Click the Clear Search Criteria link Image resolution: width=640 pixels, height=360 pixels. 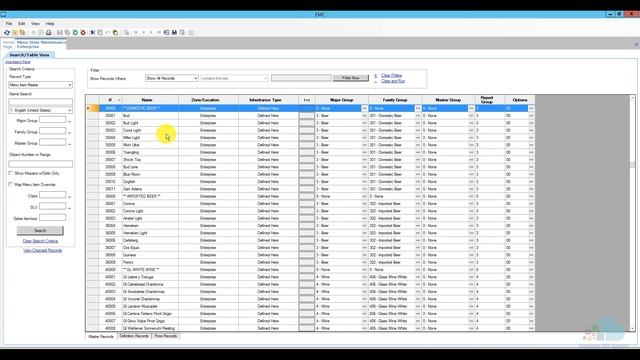point(40,241)
